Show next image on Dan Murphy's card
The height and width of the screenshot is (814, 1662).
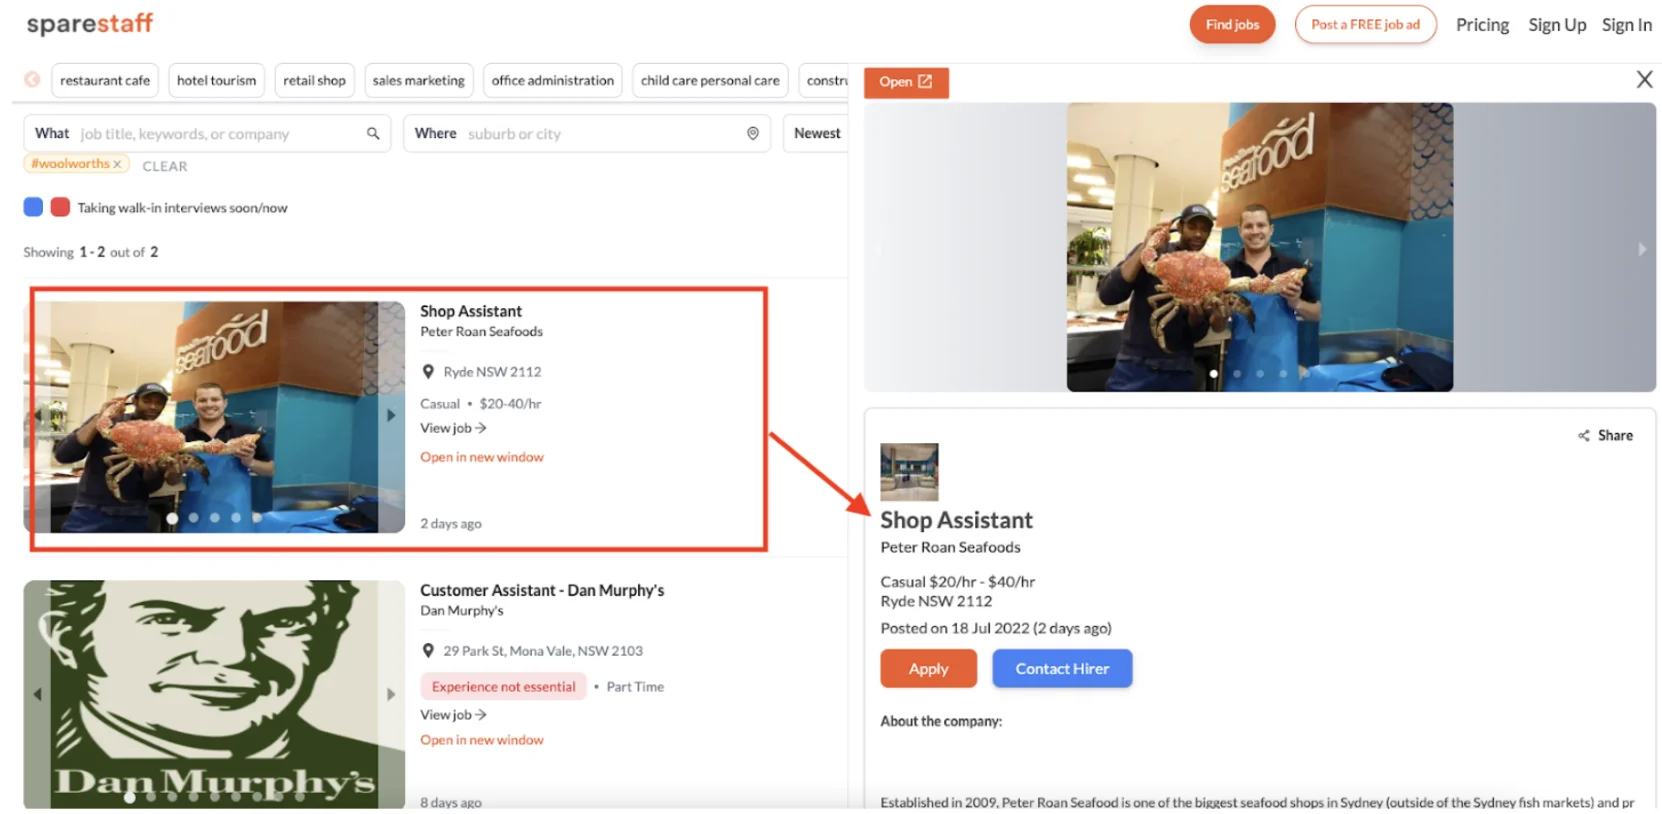click(391, 694)
